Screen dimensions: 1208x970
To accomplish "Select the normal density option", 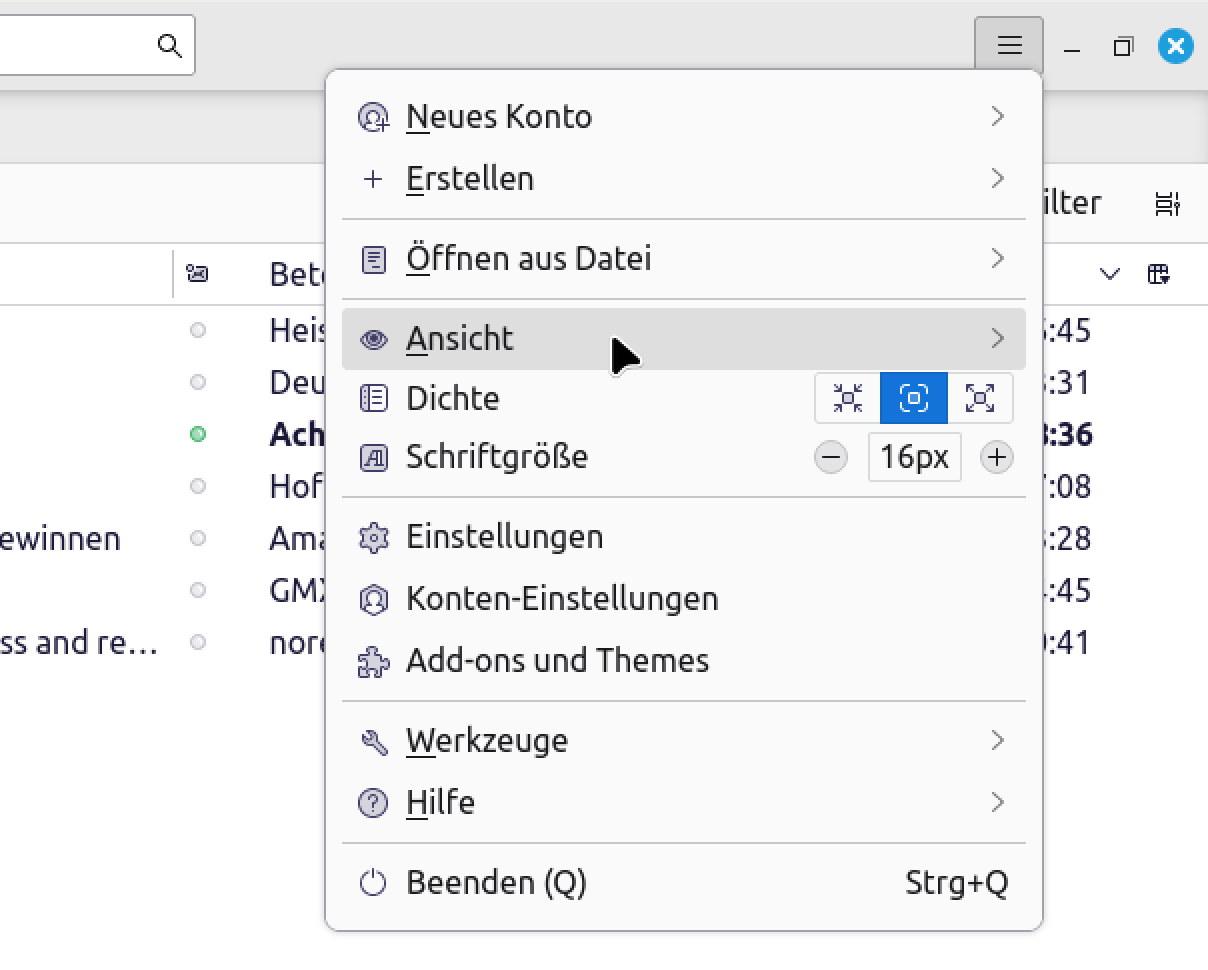I will [x=914, y=398].
